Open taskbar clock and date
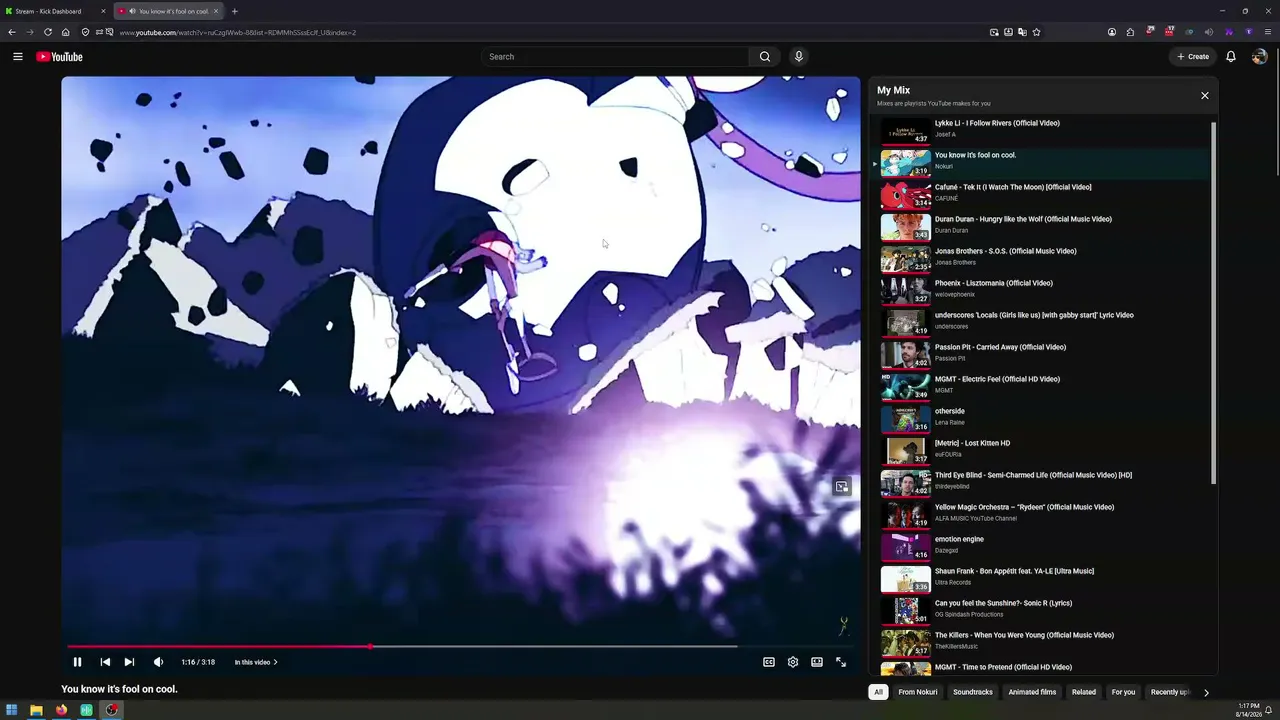This screenshot has width=1280, height=720. (x=1248, y=710)
